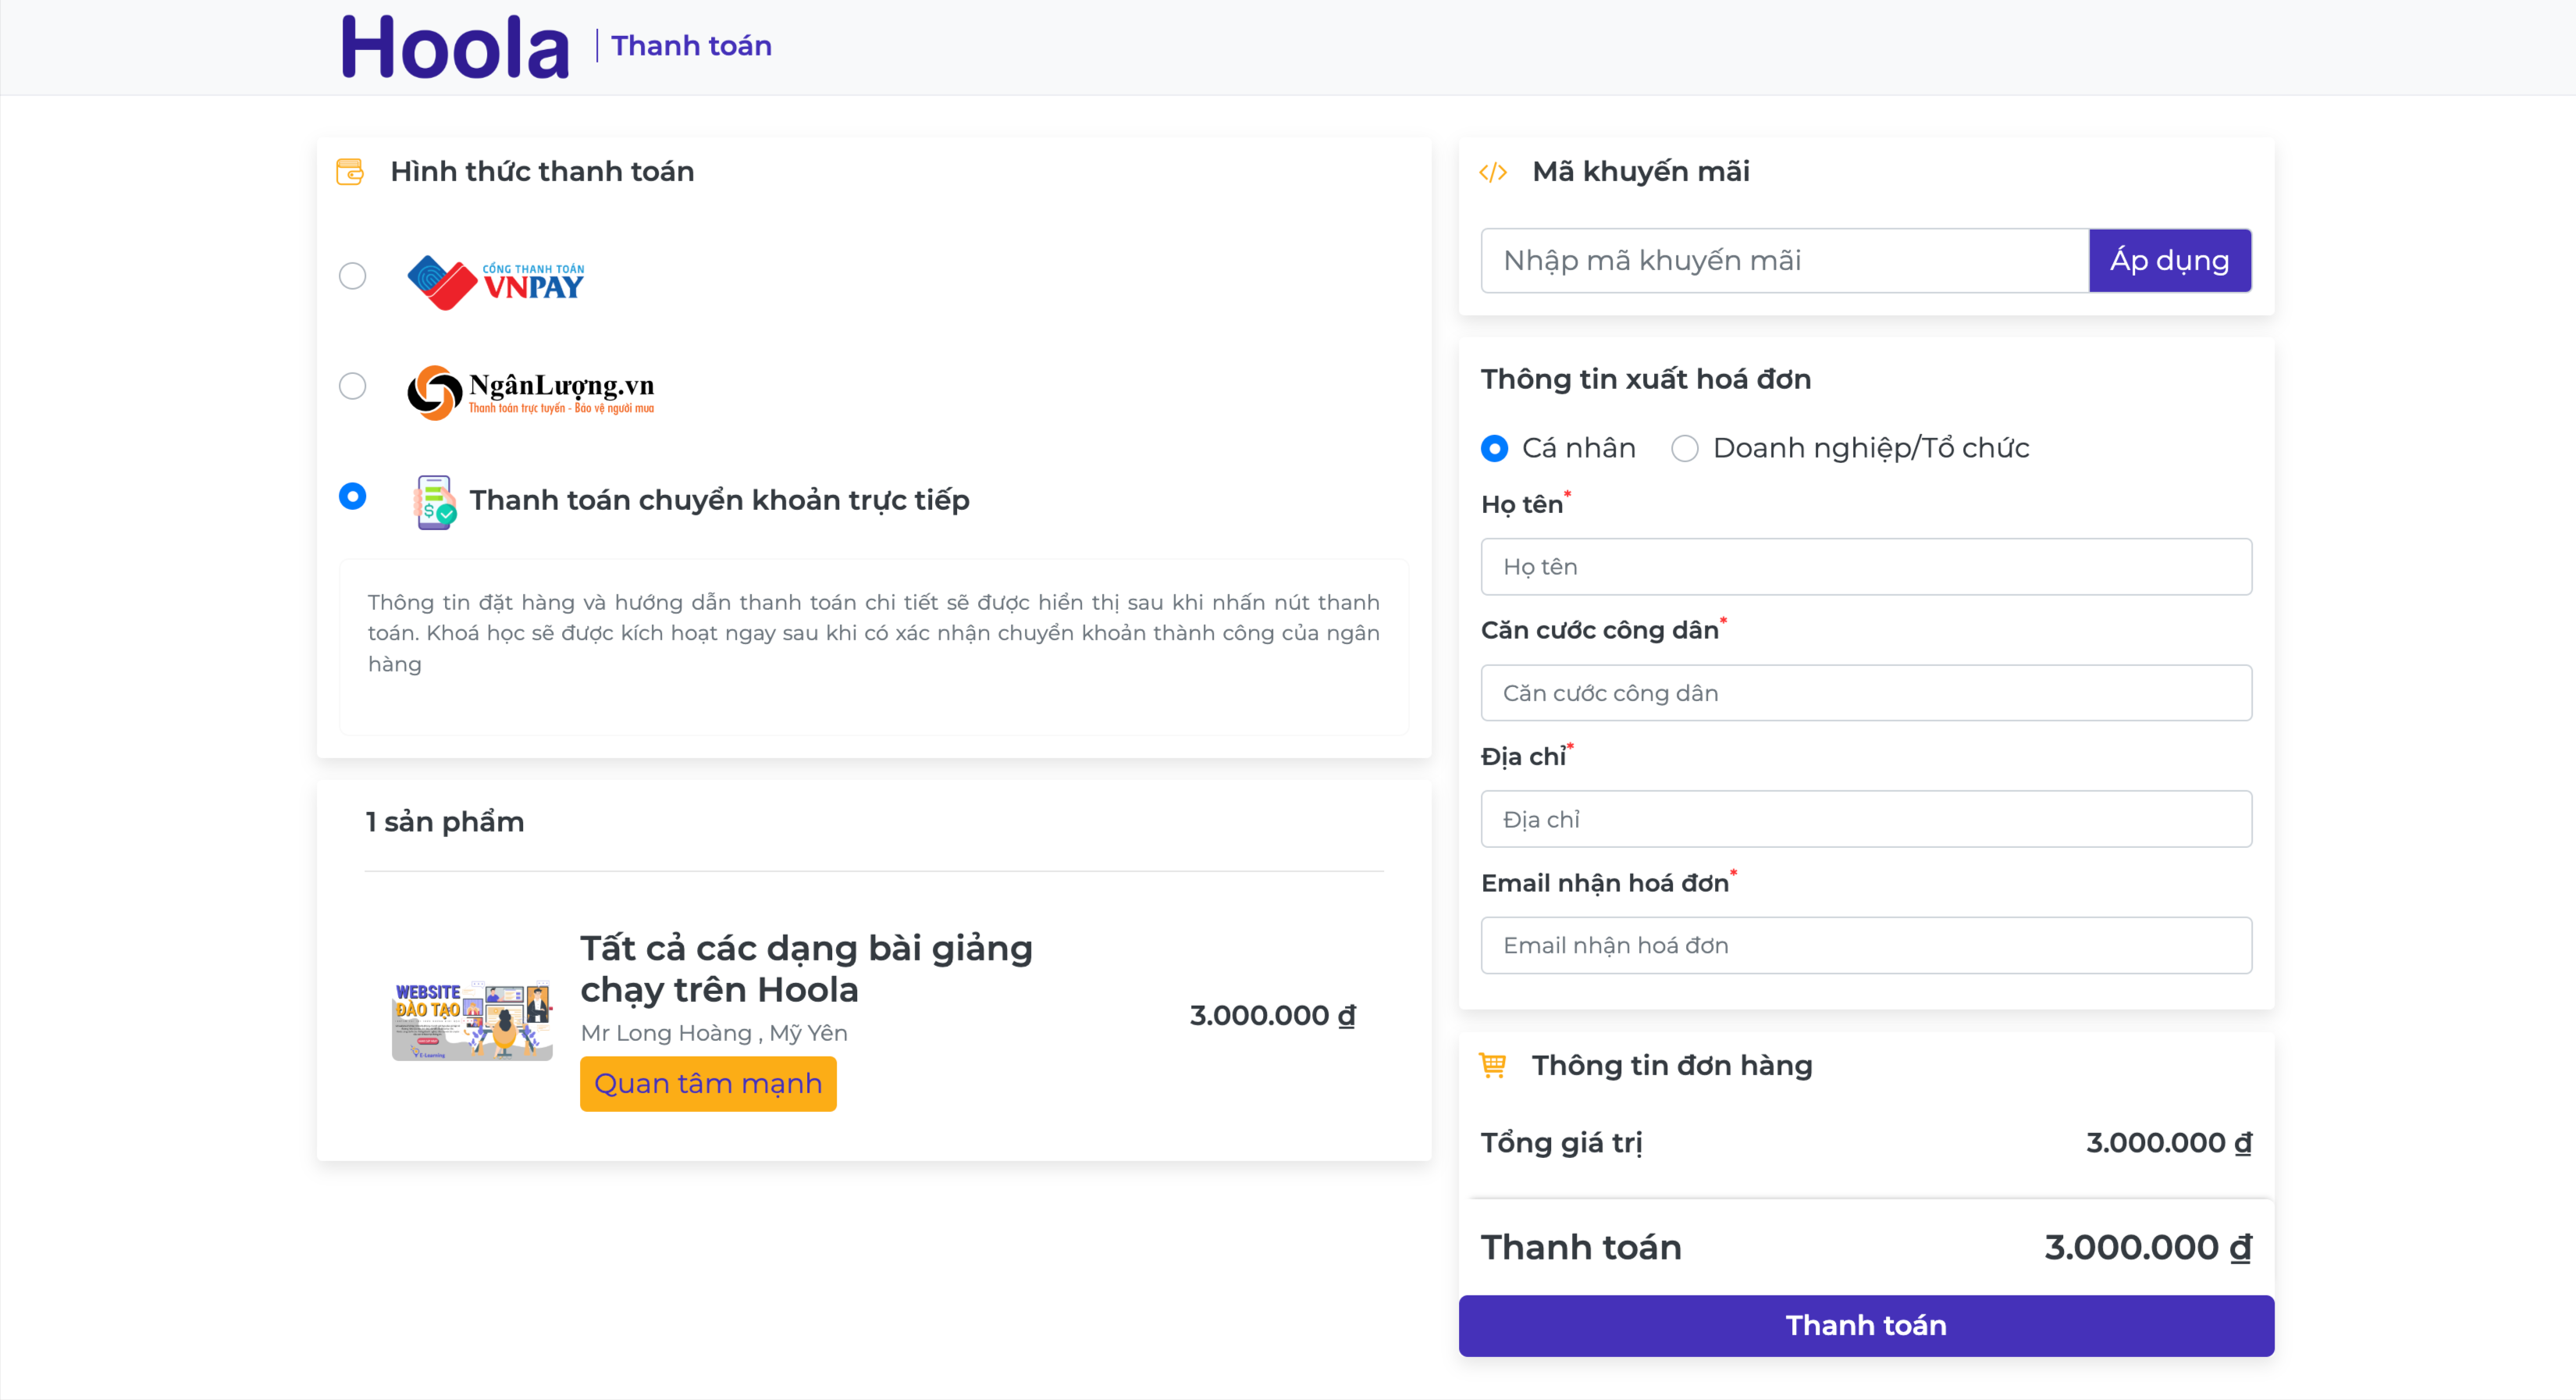This screenshot has height=1400, width=2576.
Task: Open the course thumbnail image
Action: [472, 1019]
